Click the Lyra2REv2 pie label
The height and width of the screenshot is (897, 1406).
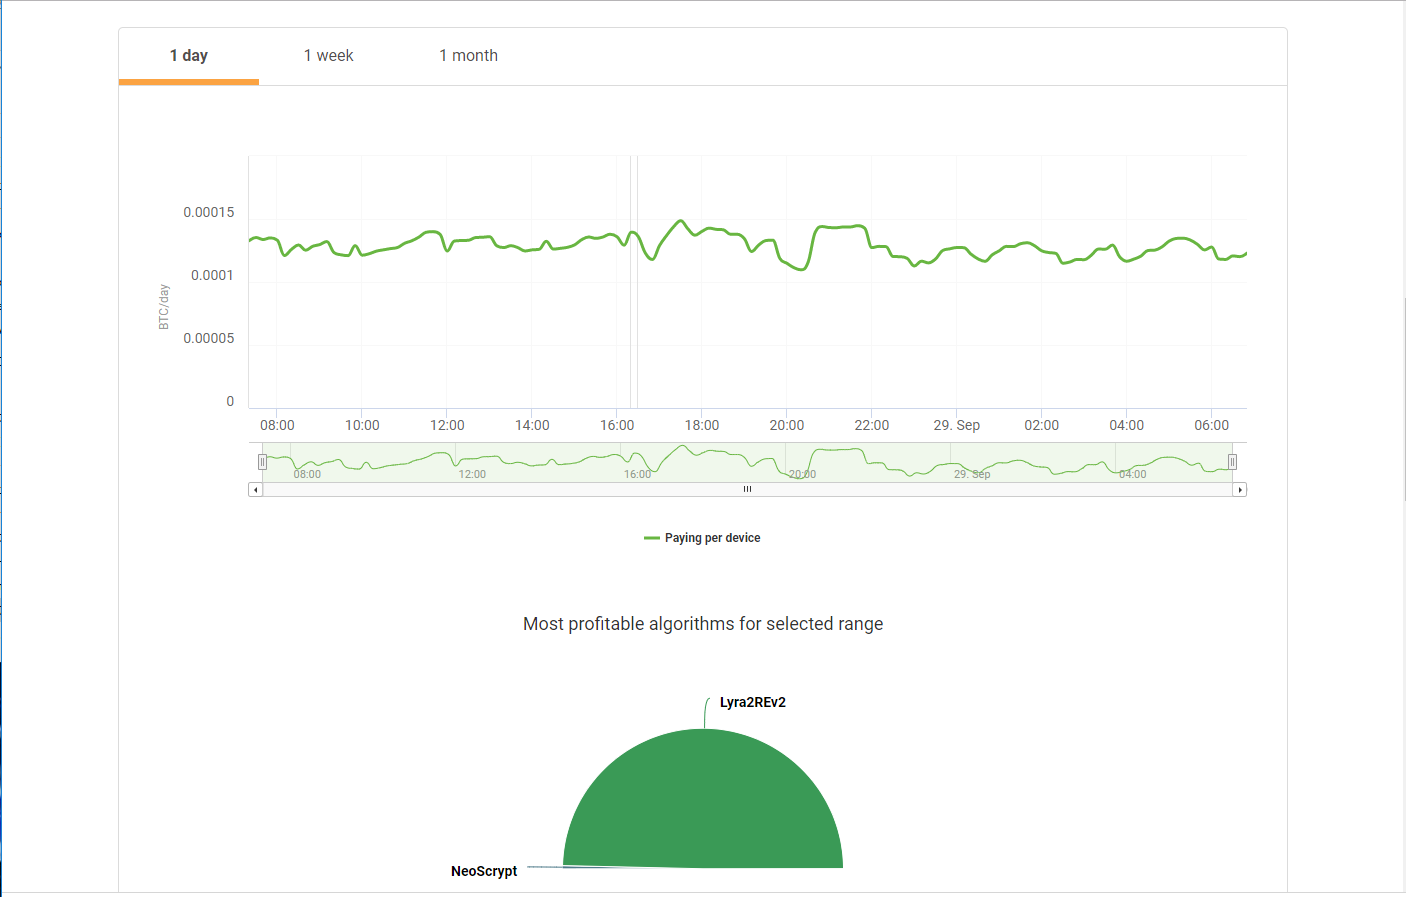[752, 702]
